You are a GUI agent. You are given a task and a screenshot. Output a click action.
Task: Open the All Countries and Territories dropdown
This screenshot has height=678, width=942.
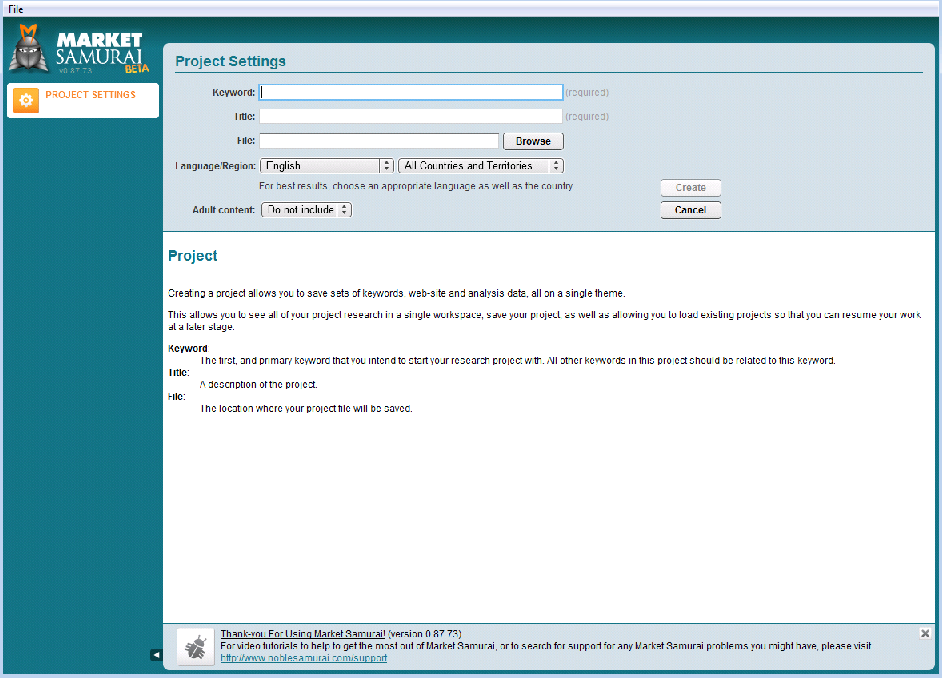pyautogui.click(x=481, y=166)
